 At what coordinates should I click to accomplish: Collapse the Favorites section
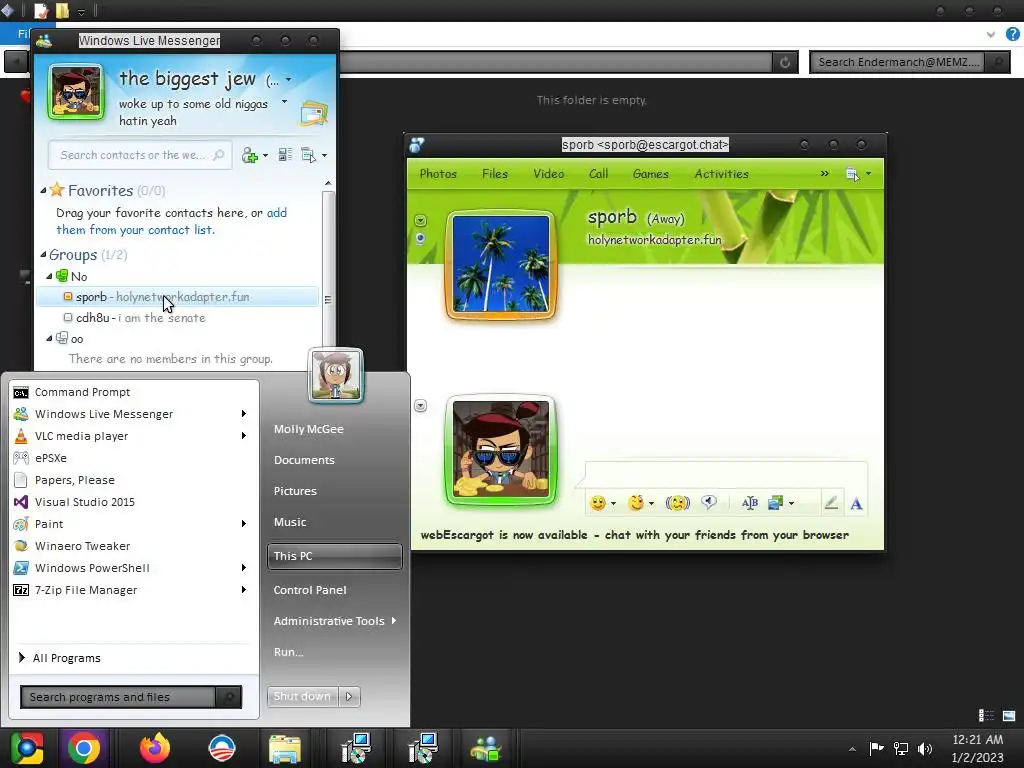[x=43, y=191]
